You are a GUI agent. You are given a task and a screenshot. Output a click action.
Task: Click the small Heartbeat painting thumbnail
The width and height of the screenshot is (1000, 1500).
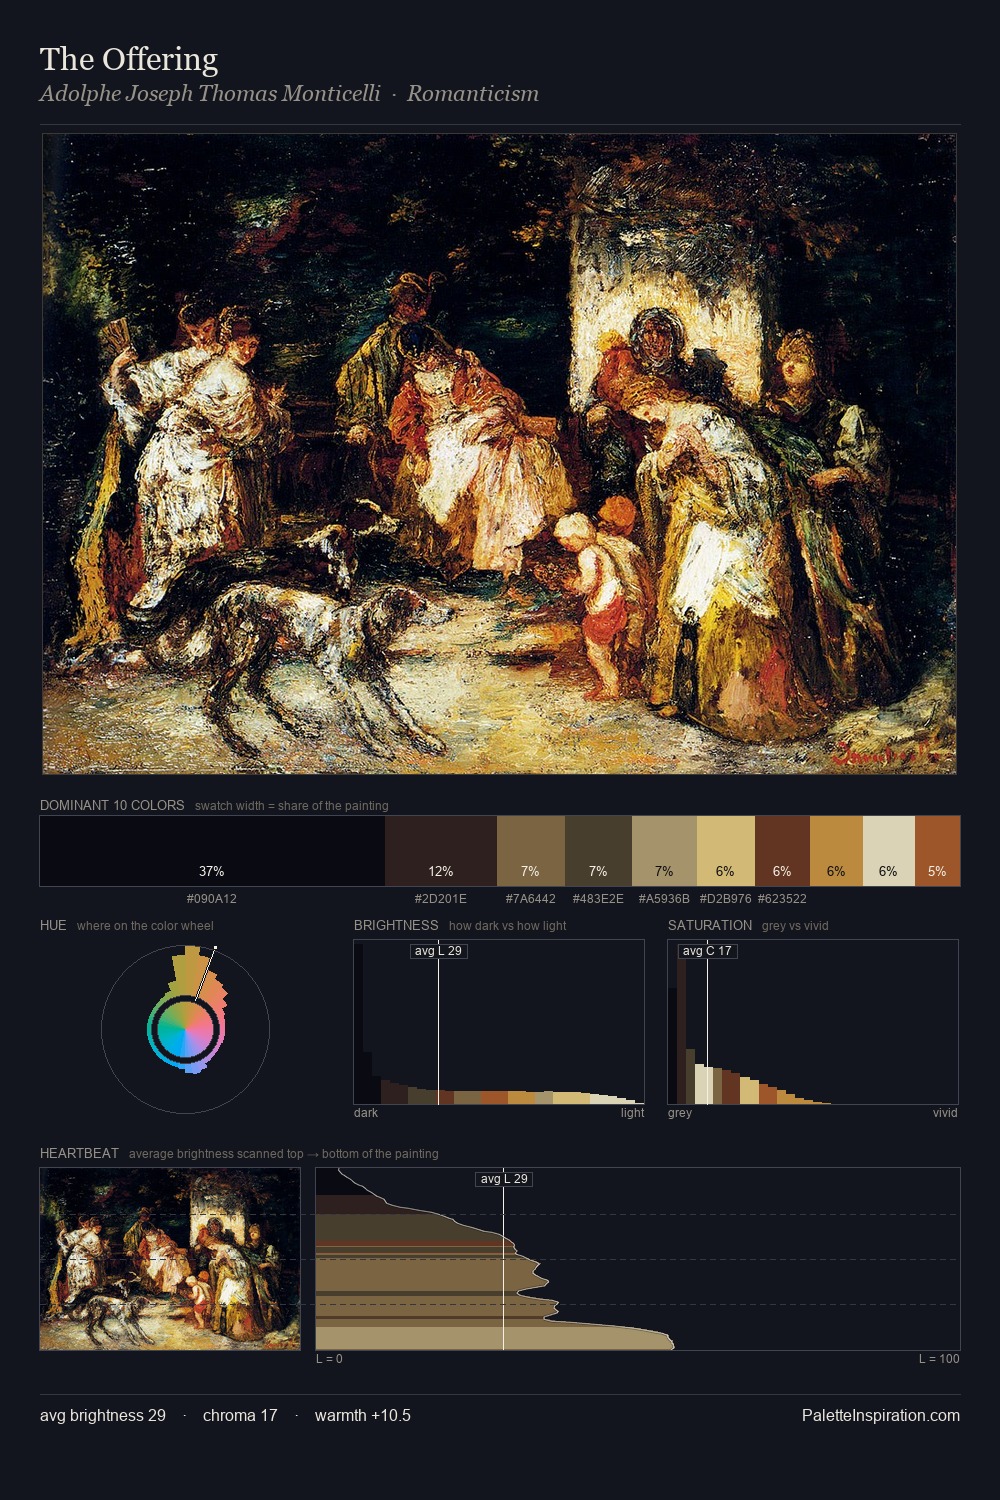click(x=170, y=1259)
